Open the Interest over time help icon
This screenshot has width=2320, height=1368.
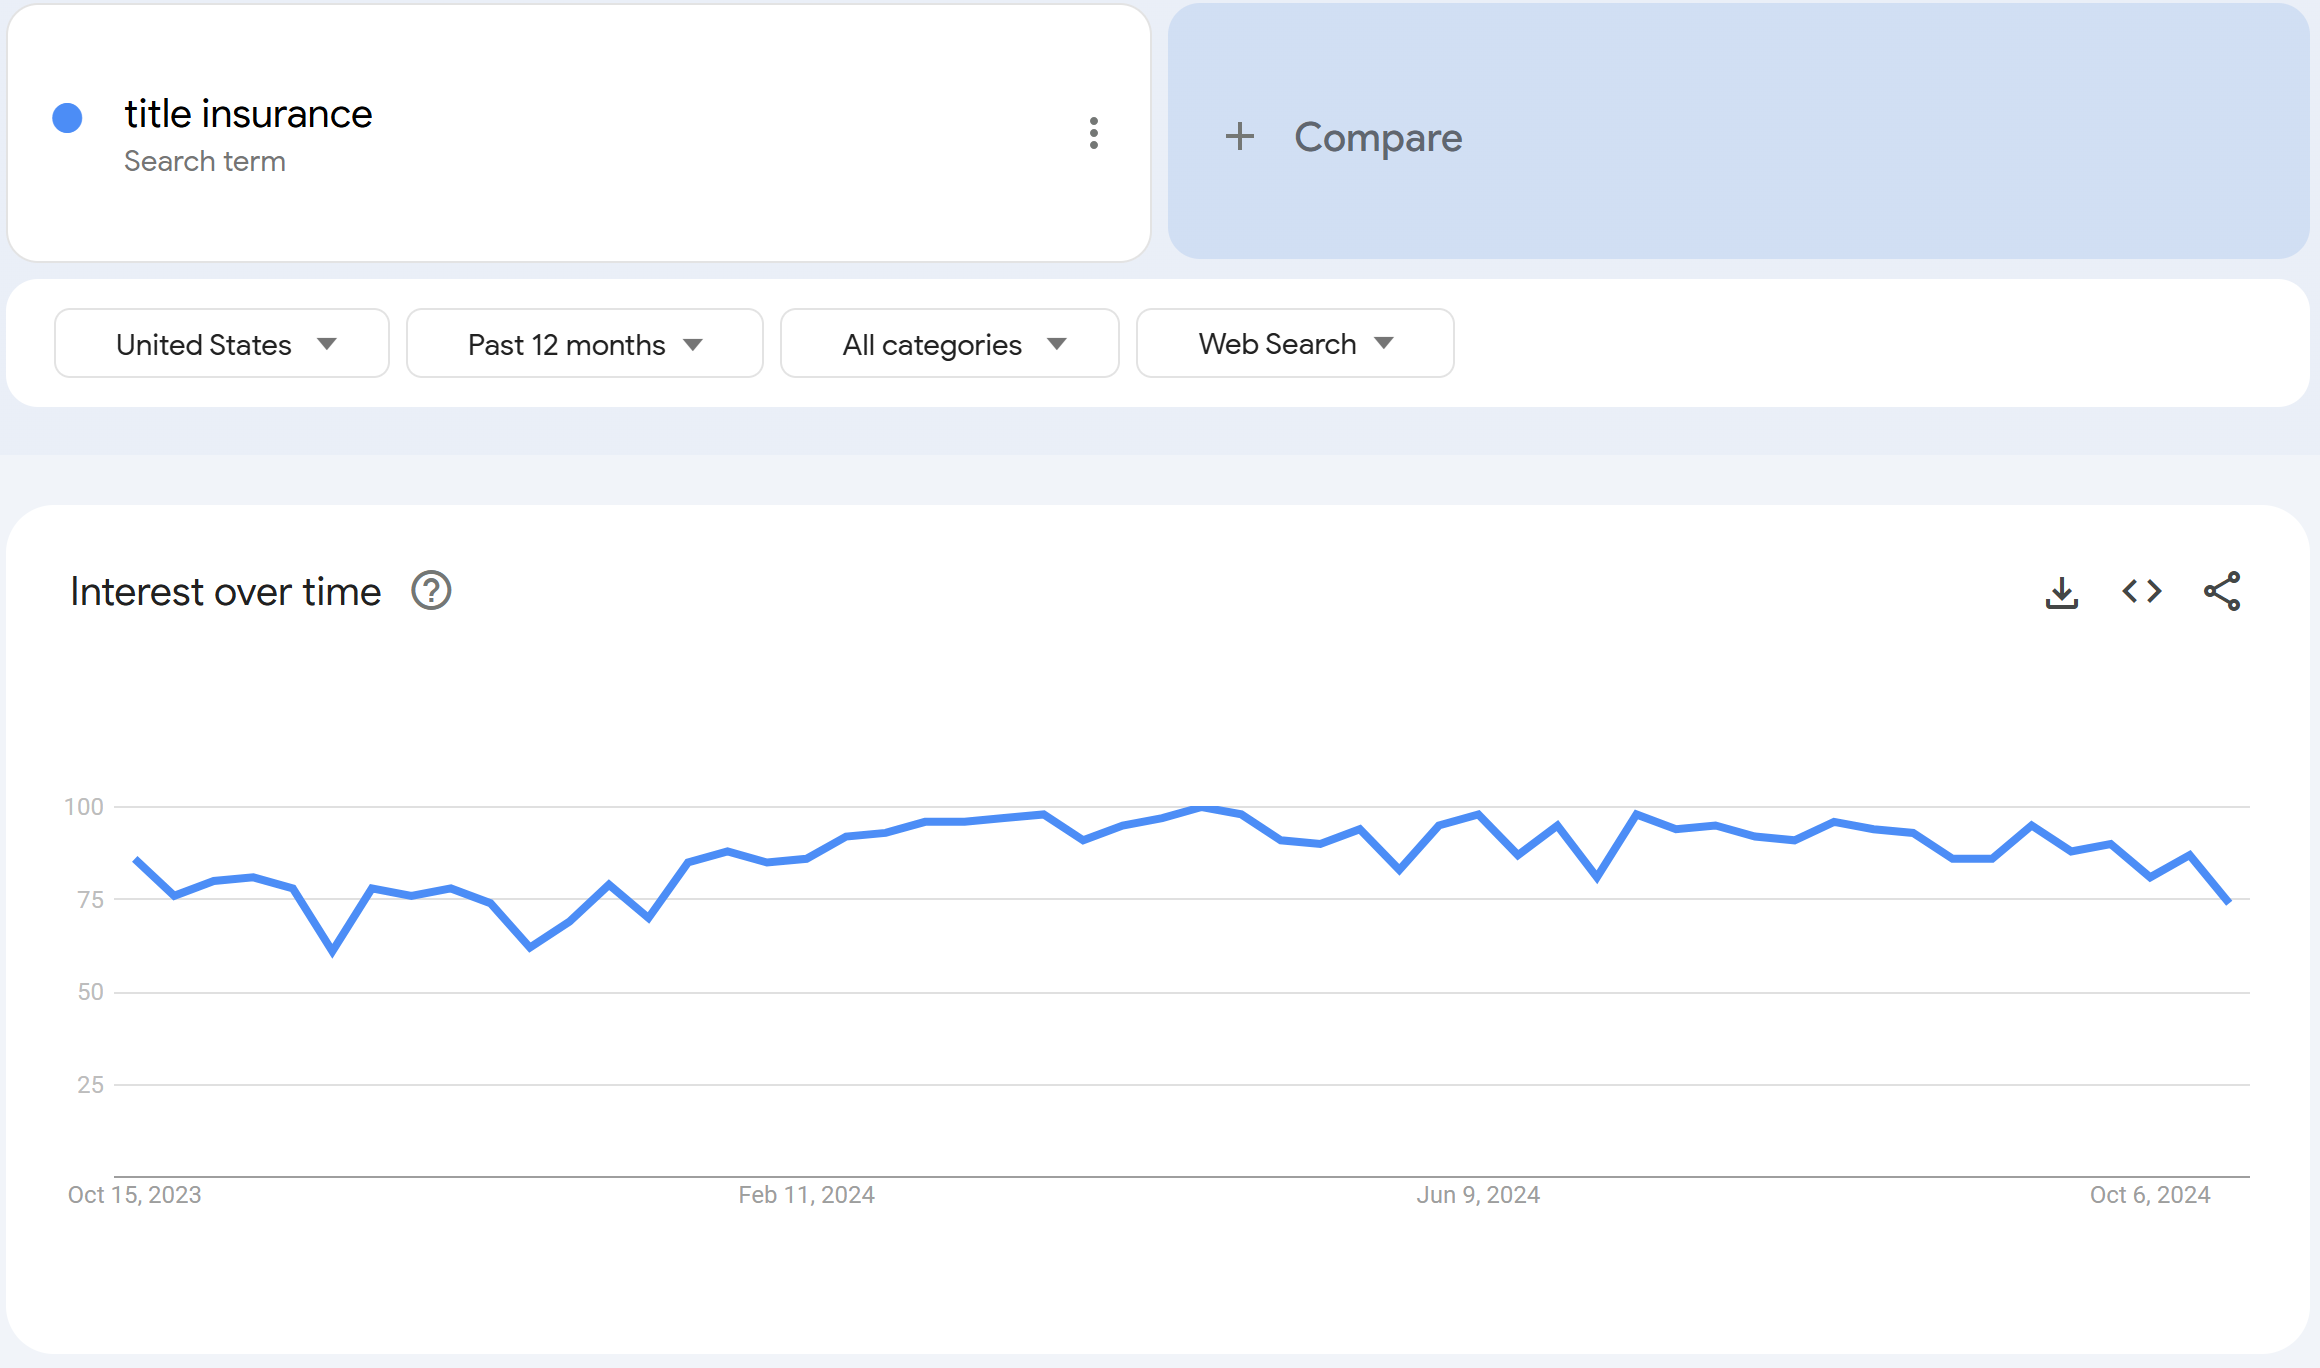(431, 591)
